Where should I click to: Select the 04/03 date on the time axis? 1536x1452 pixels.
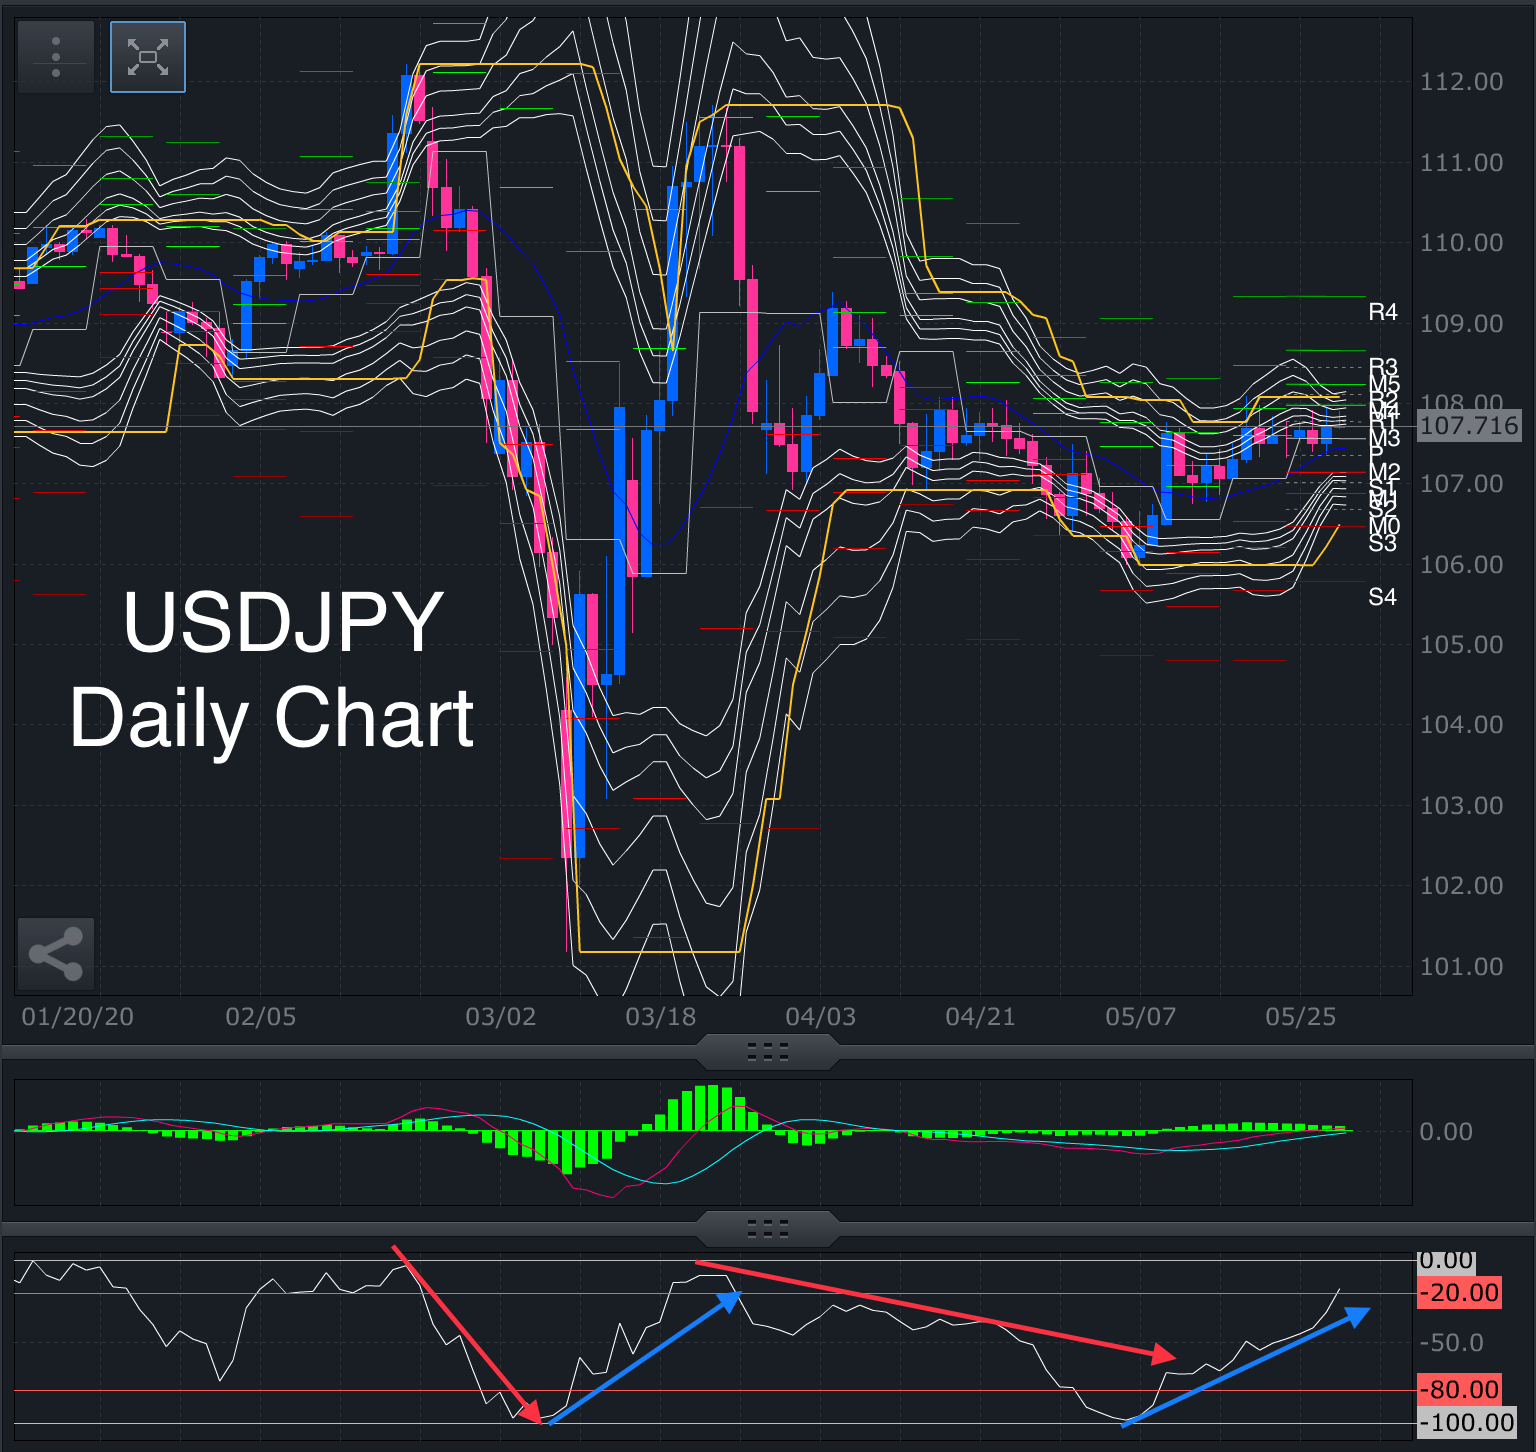coord(821,1017)
